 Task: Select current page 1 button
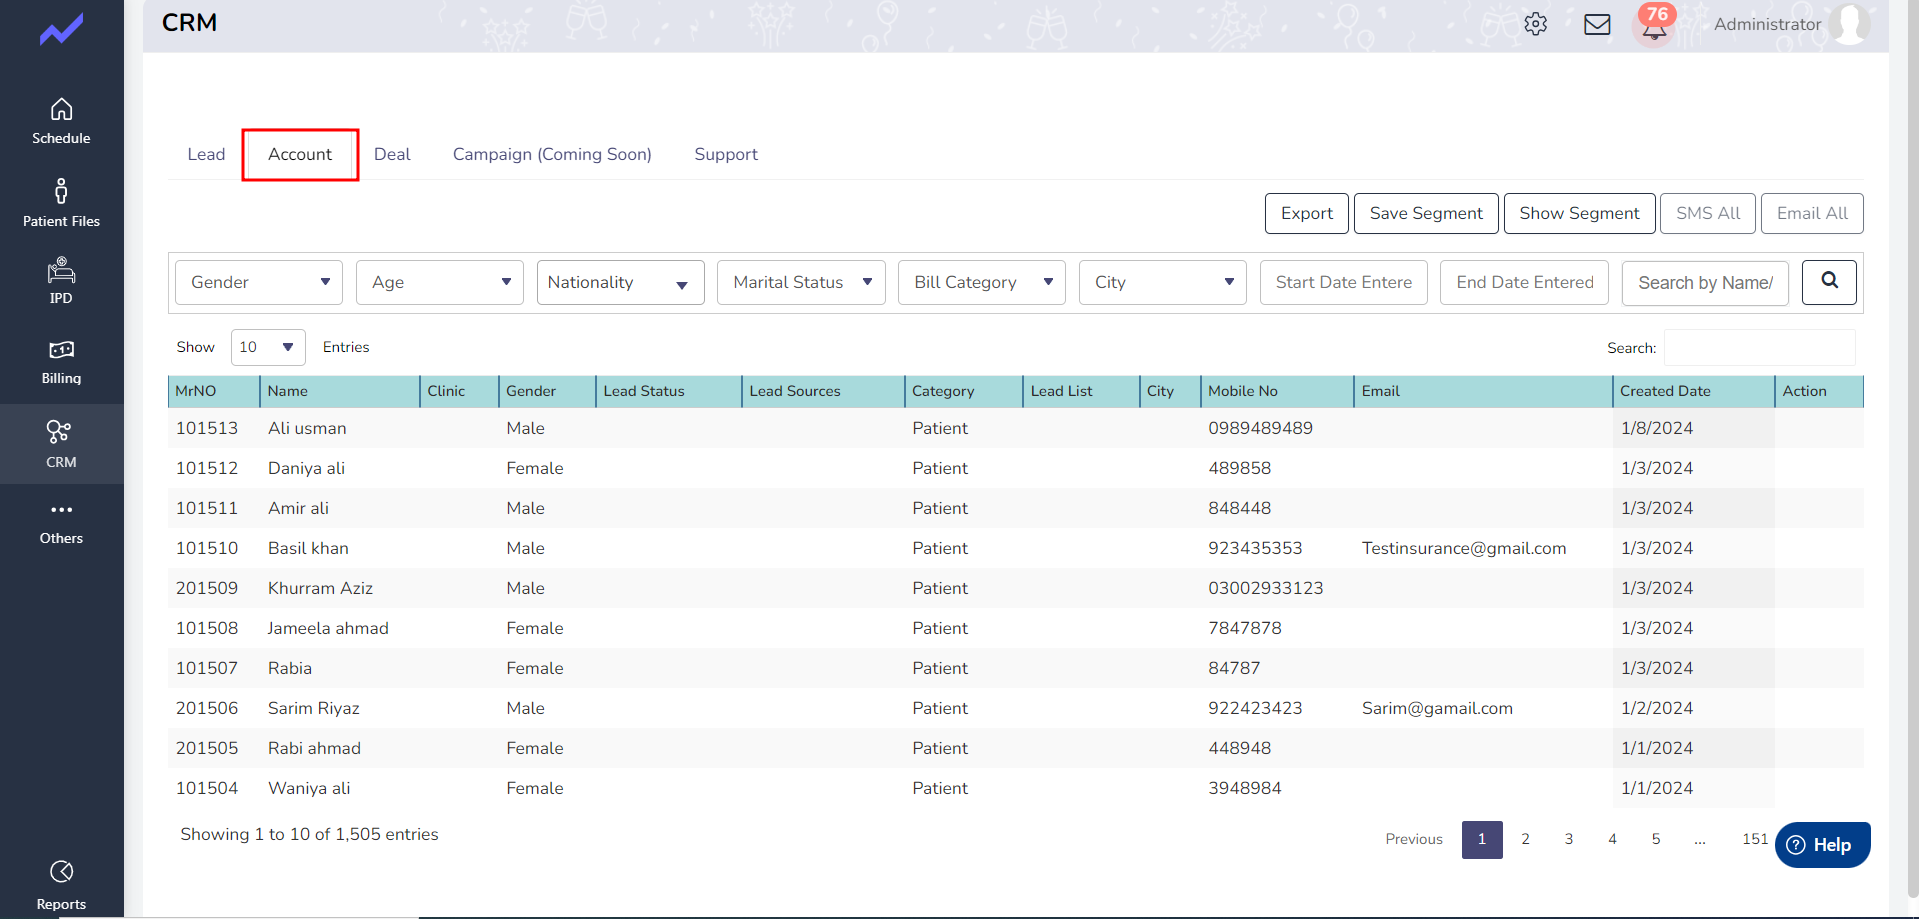click(x=1482, y=839)
